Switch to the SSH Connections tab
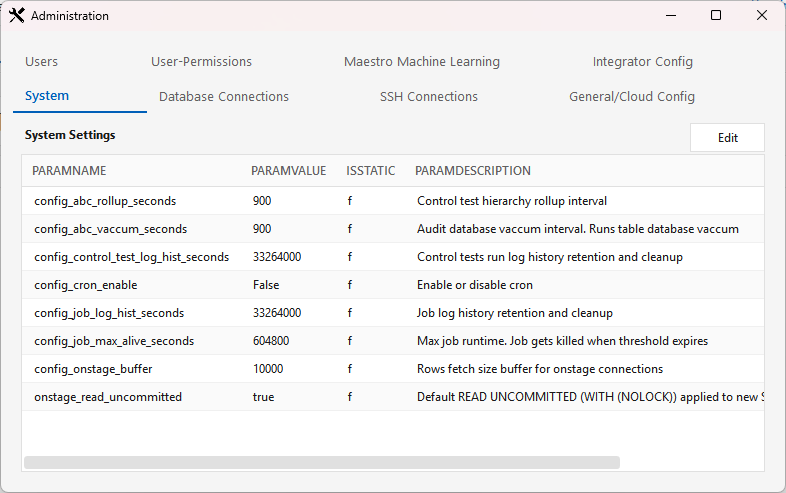 [x=429, y=96]
